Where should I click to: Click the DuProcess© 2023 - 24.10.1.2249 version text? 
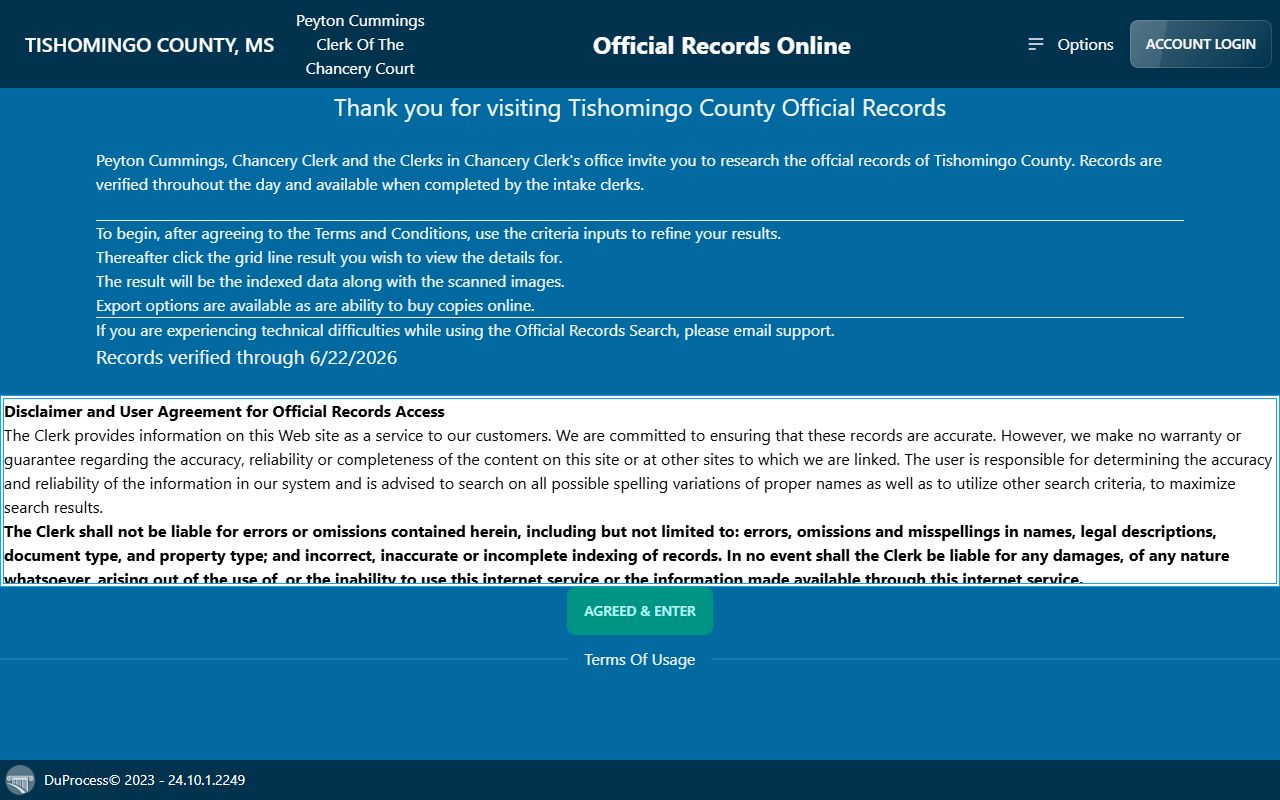[x=144, y=780]
